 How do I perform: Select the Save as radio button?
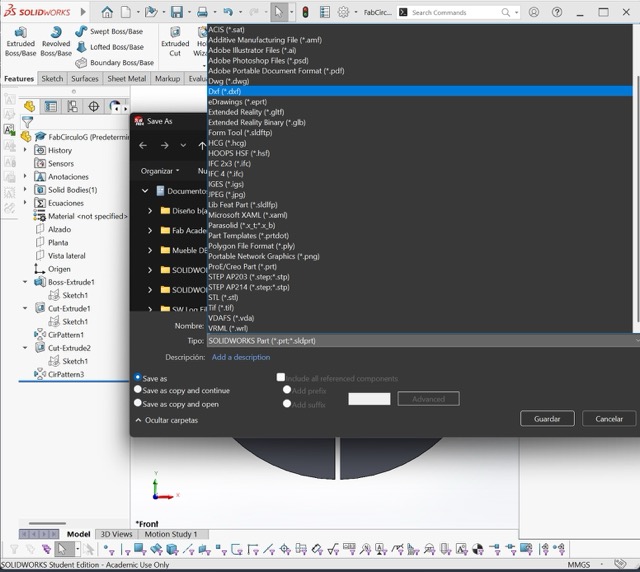pyautogui.click(x=138, y=378)
